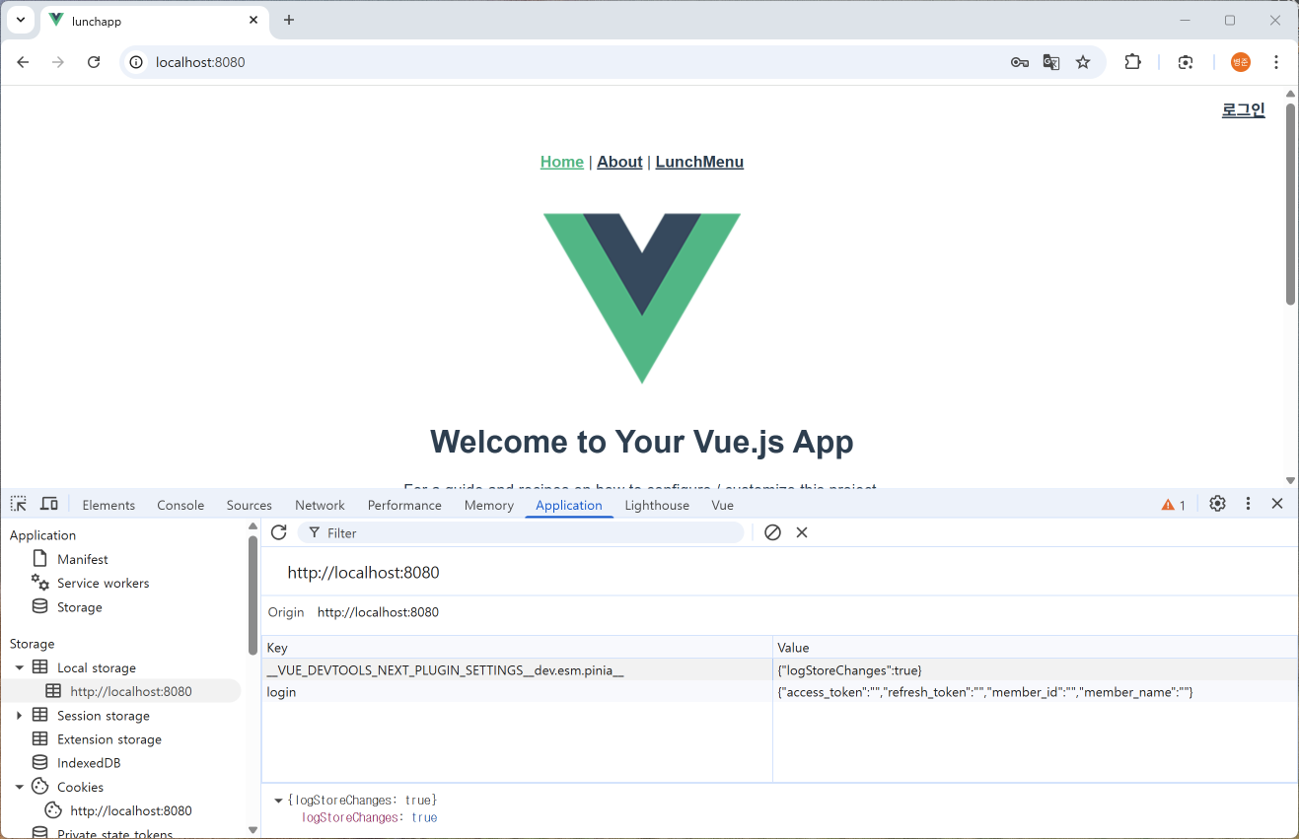Collapse the Cookies tree node
Screen dimensions: 1299x839
point(19,787)
